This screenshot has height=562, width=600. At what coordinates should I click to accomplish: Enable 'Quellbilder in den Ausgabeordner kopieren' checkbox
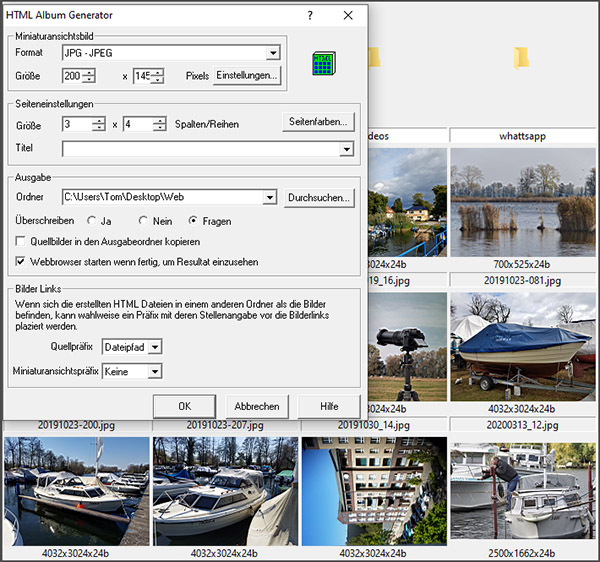21,241
